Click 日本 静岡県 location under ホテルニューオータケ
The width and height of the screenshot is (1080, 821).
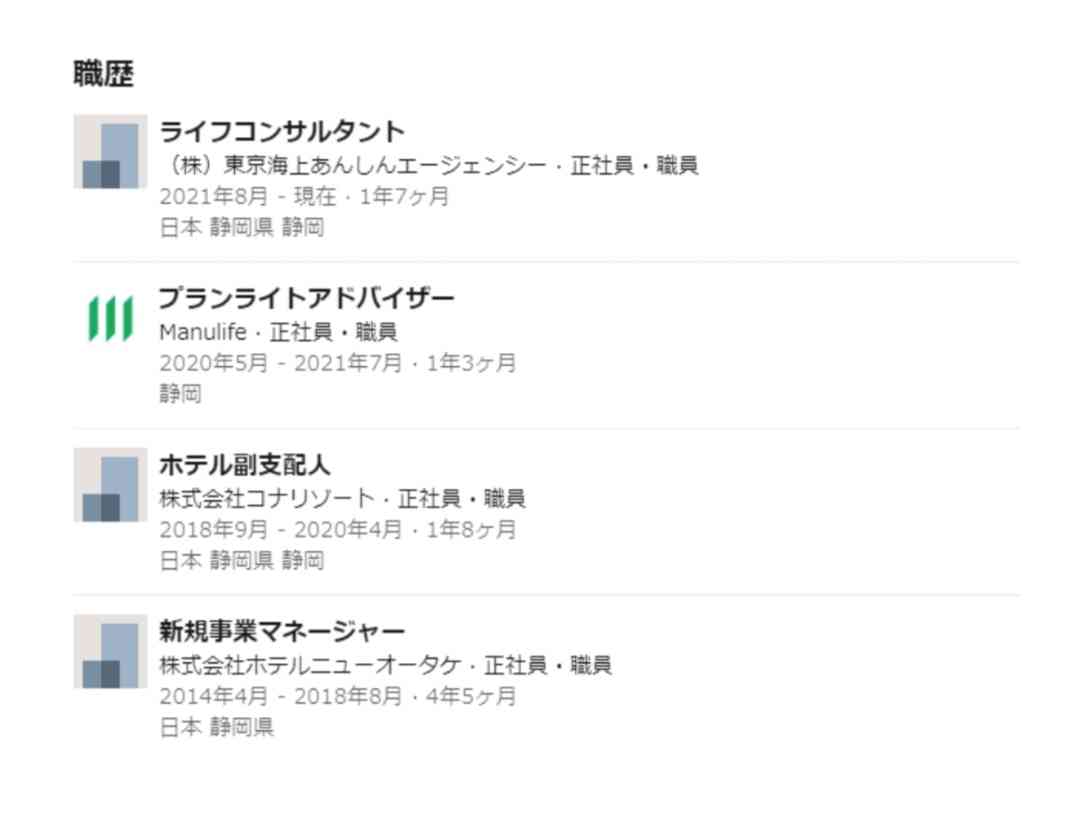(217, 727)
